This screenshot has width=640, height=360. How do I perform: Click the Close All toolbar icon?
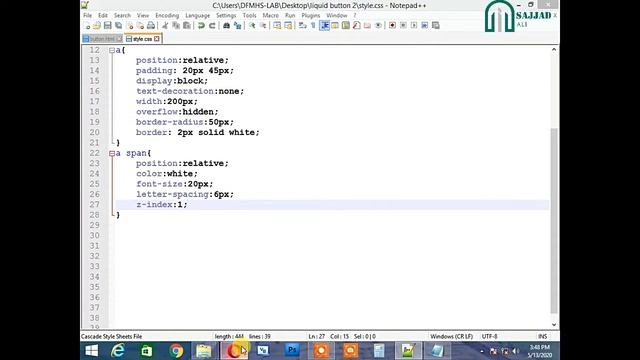tap(141, 25)
